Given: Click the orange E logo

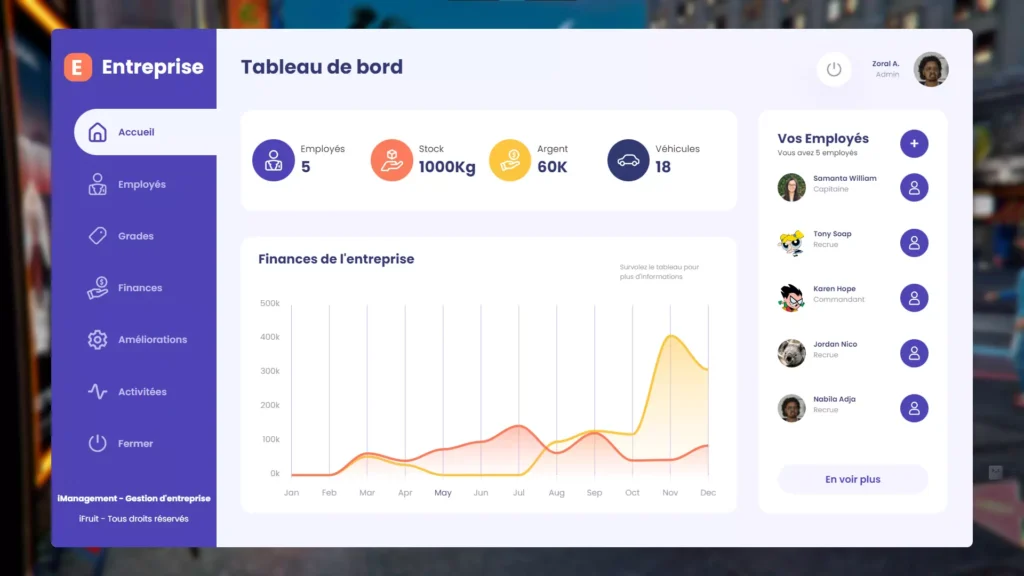Looking at the screenshot, I should 78,68.
